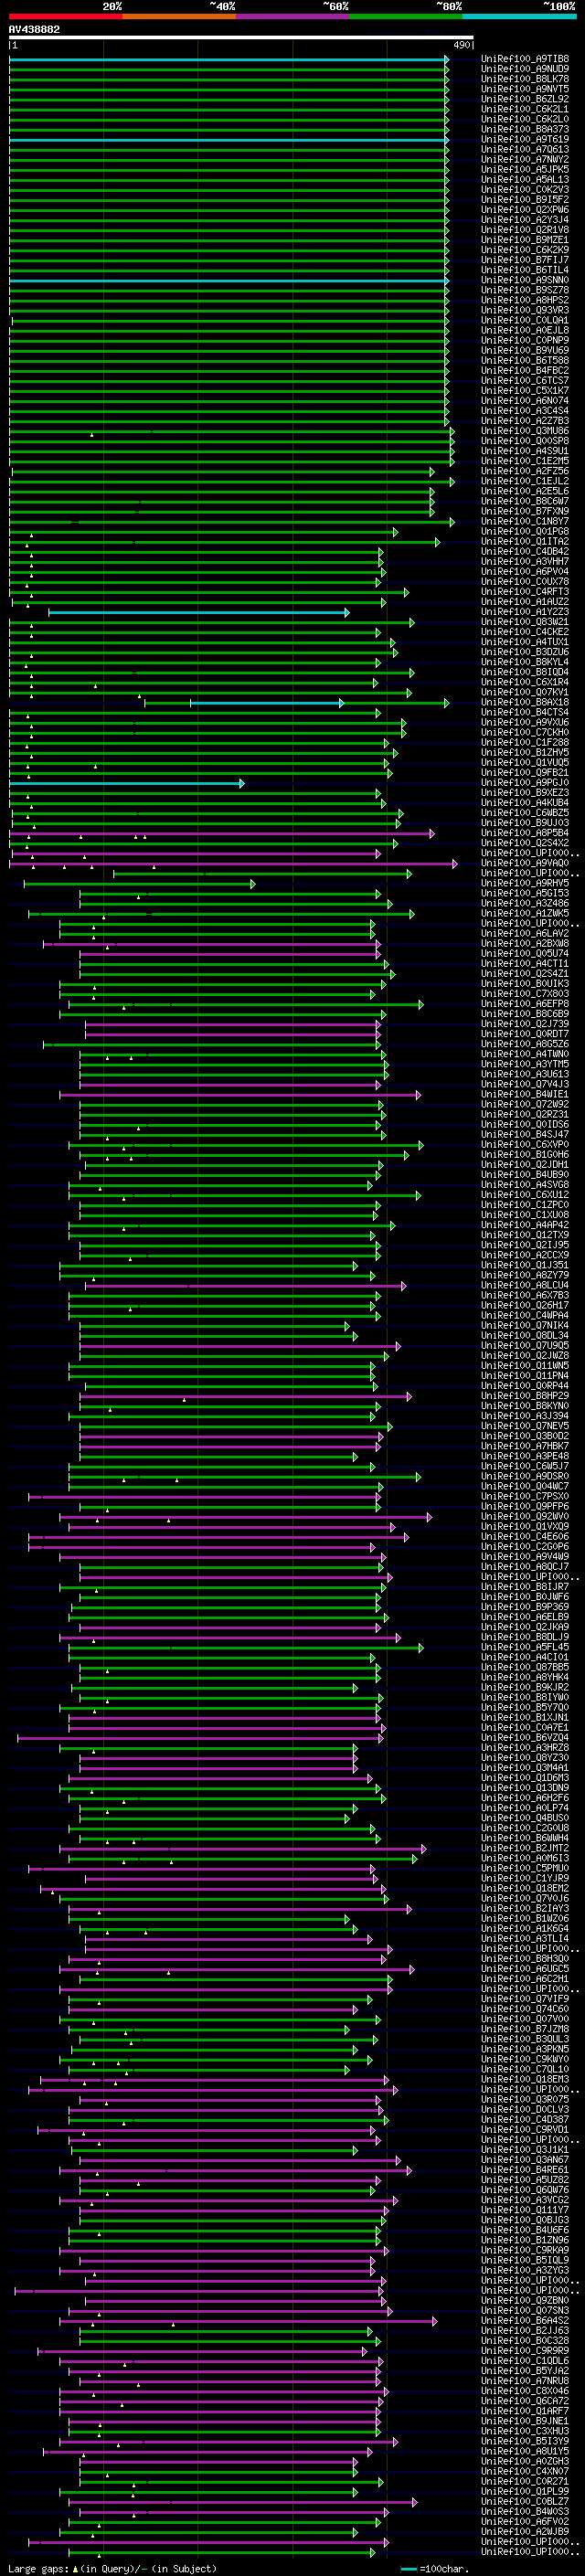Click hit label UniRef100_Q83W21
The height and width of the screenshot is (2576, 585).
point(525,622)
